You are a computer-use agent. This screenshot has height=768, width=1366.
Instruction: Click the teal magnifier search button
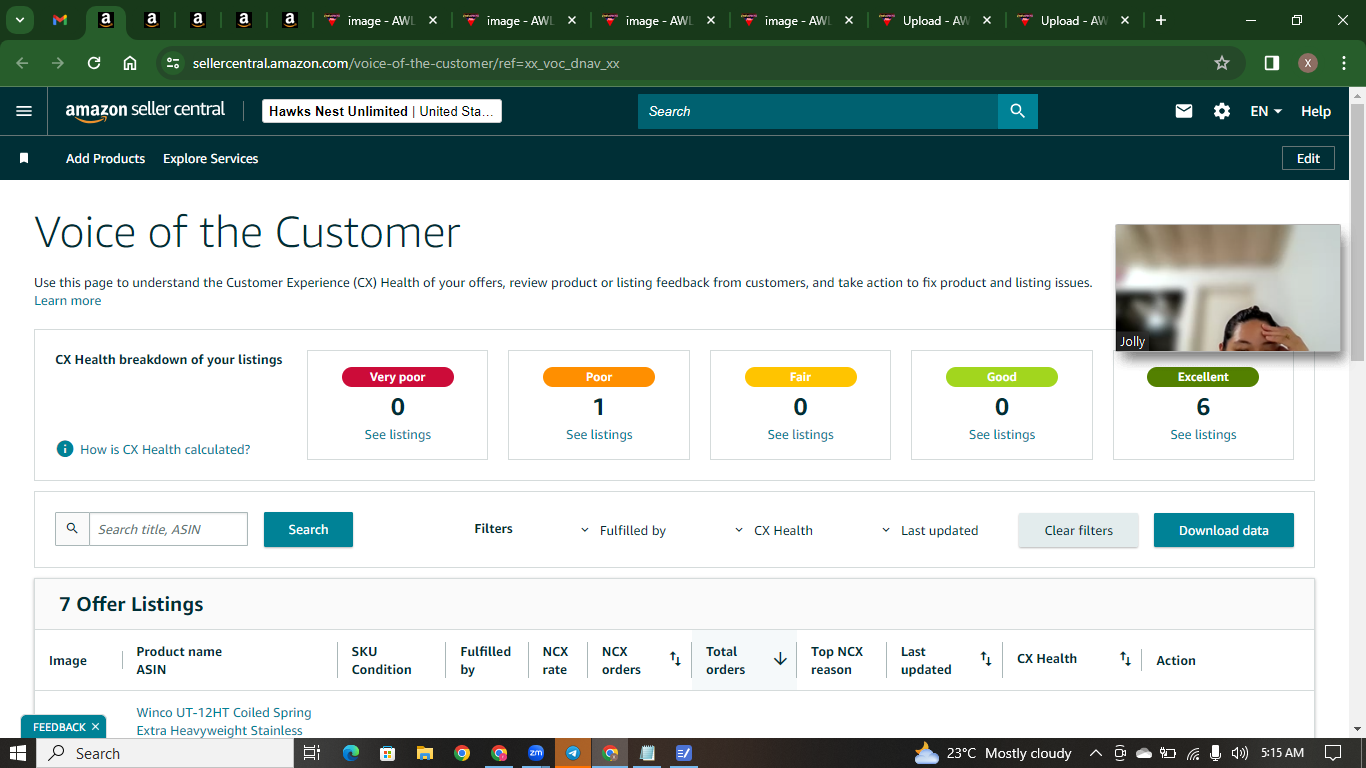[1018, 111]
